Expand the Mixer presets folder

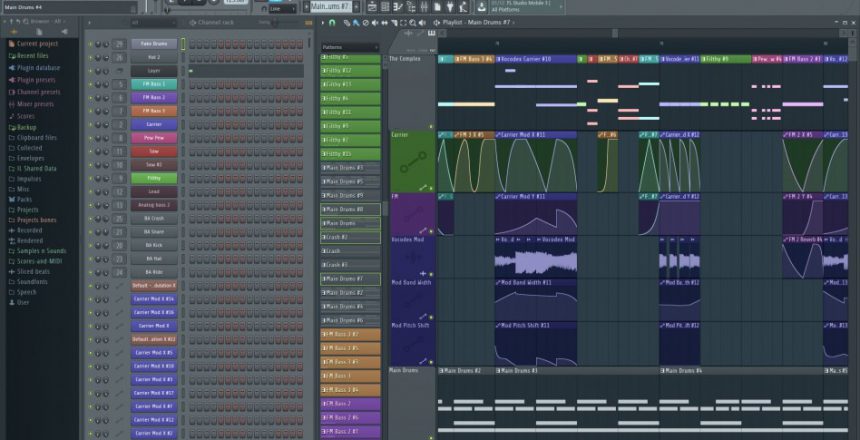pos(31,104)
